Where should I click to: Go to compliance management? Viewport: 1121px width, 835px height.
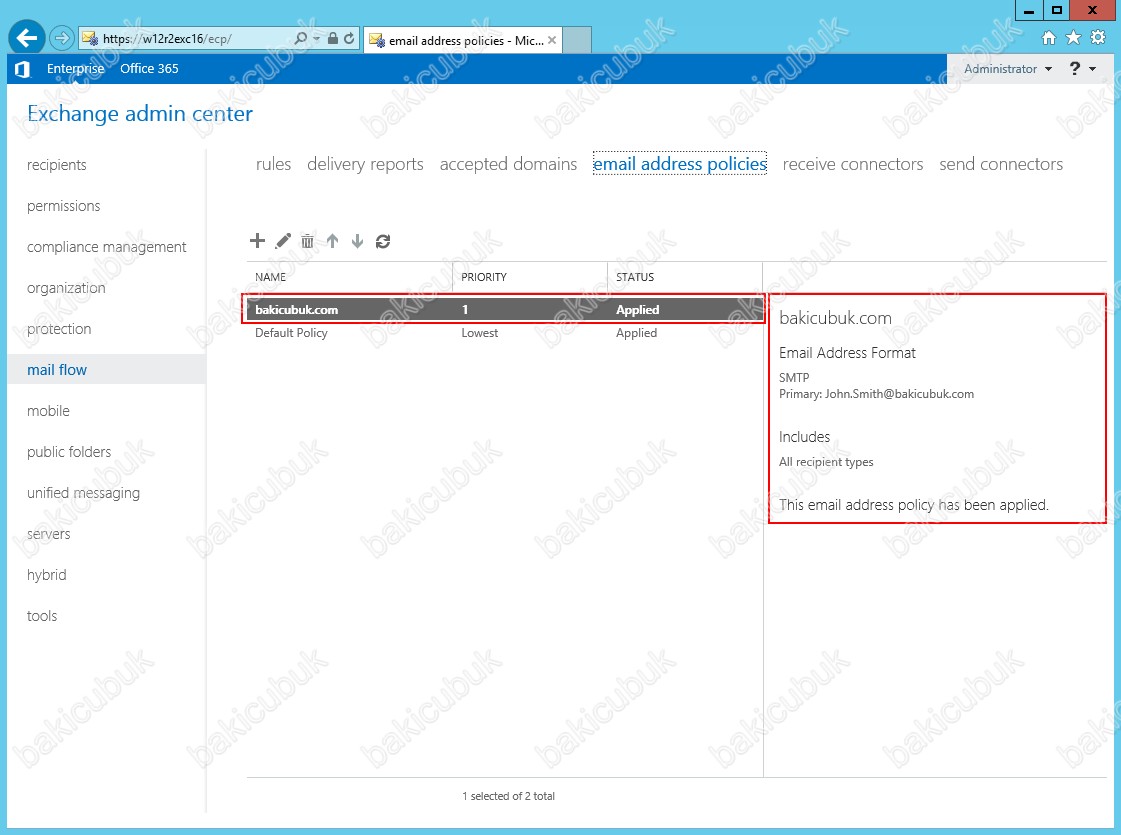[x=107, y=247]
